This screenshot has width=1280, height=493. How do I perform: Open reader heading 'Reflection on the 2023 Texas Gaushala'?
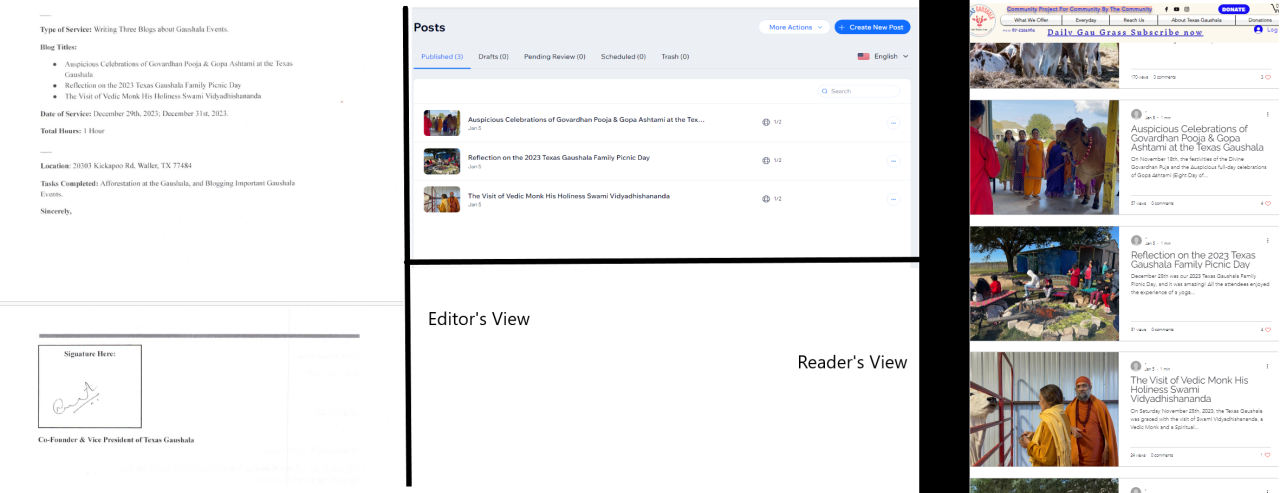pos(1193,260)
